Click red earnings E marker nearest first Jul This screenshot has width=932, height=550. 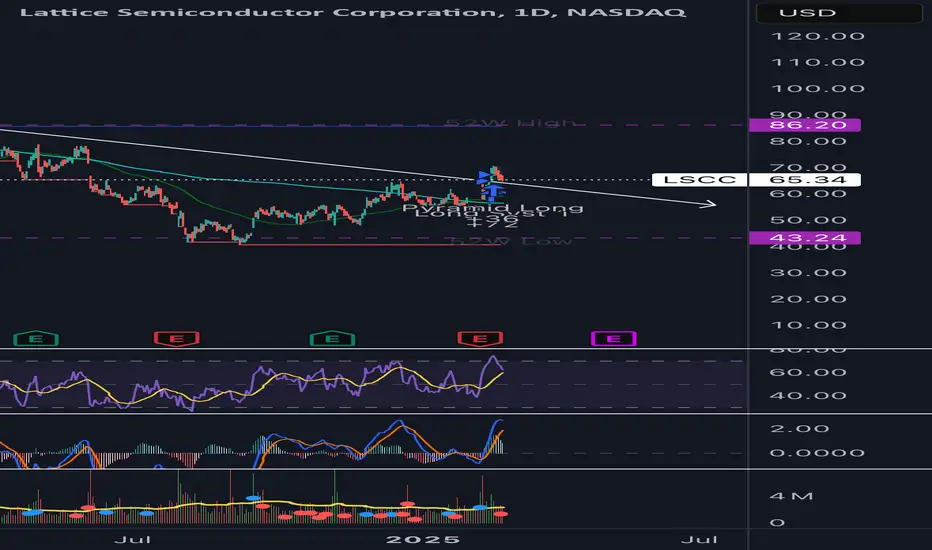tap(177, 339)
